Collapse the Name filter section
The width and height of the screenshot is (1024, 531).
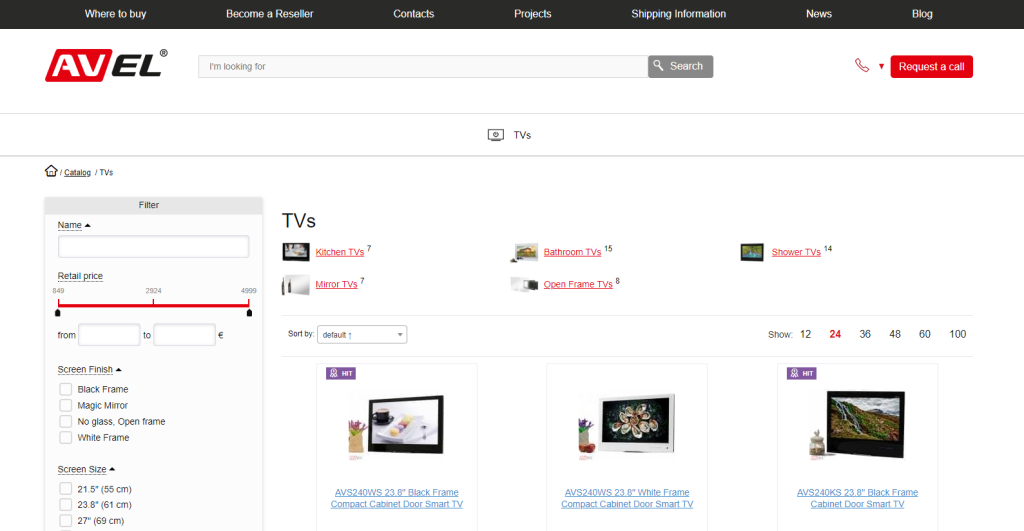pyautogui.click(x=74, y=225)
